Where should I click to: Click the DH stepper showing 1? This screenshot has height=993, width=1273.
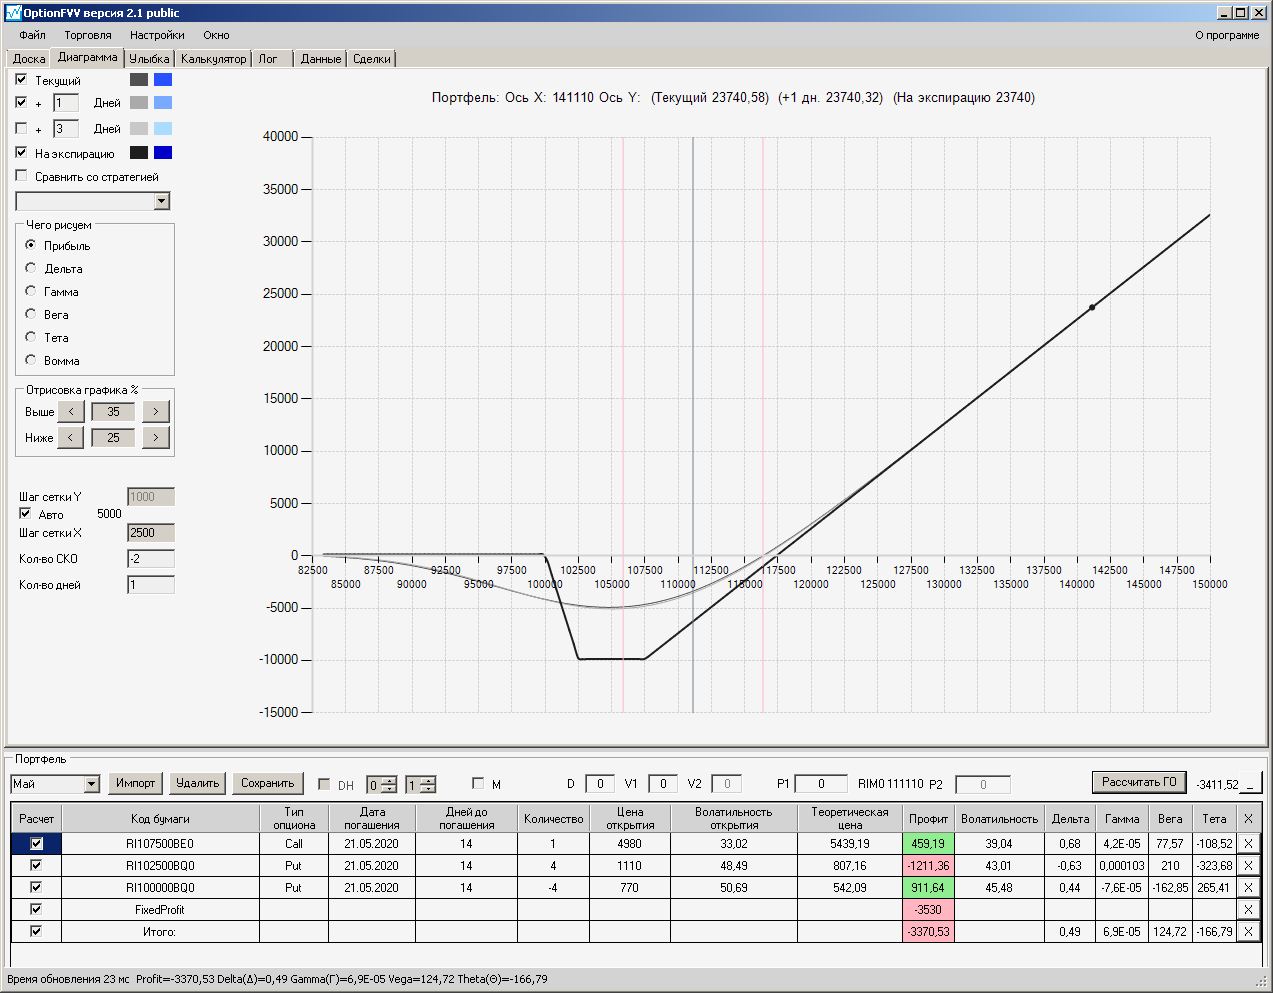pyautogui.click(x=420, y=785)
